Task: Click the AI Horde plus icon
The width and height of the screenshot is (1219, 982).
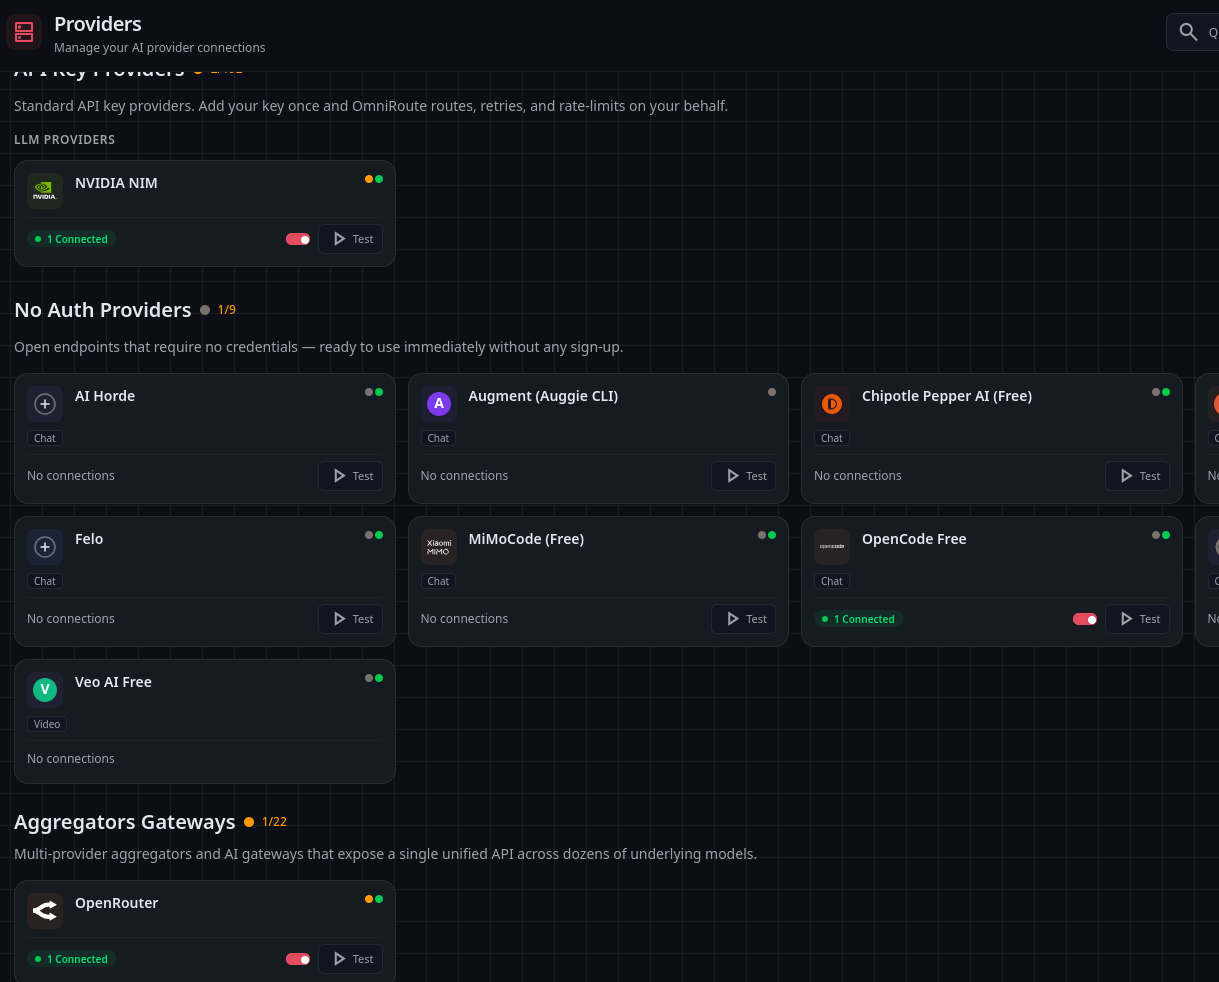Action: pyautogui.click(x=45, y=403)
